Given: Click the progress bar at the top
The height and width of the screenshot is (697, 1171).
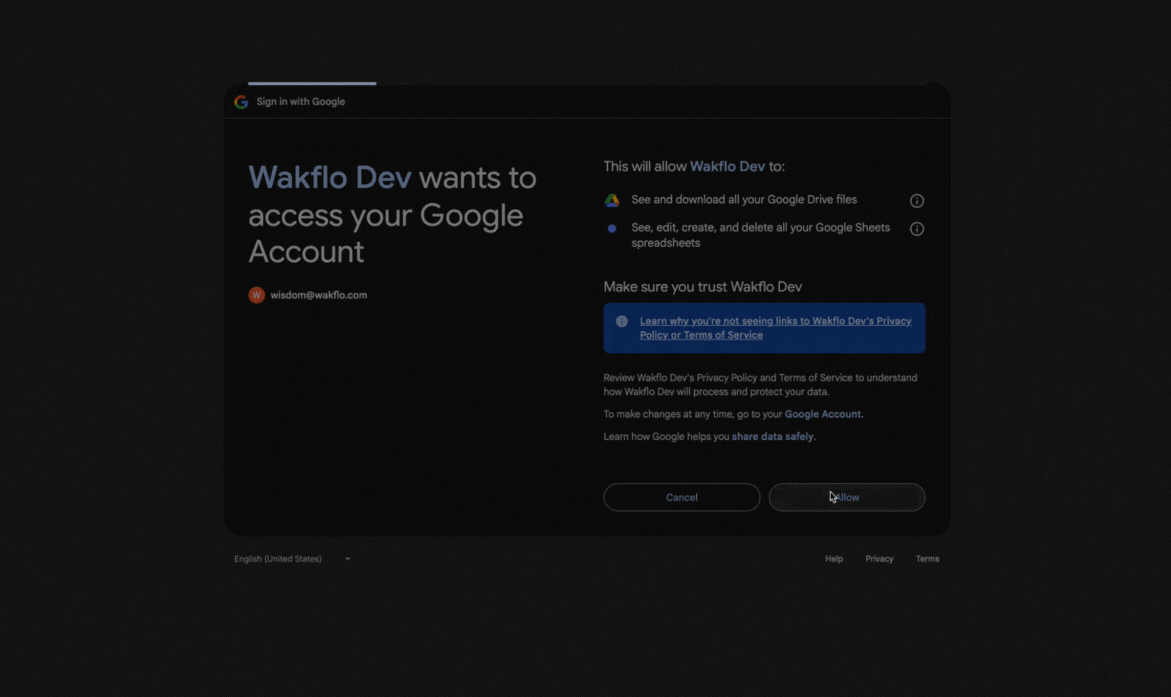Looking at the screenshot, I should (x=311, y=85).
